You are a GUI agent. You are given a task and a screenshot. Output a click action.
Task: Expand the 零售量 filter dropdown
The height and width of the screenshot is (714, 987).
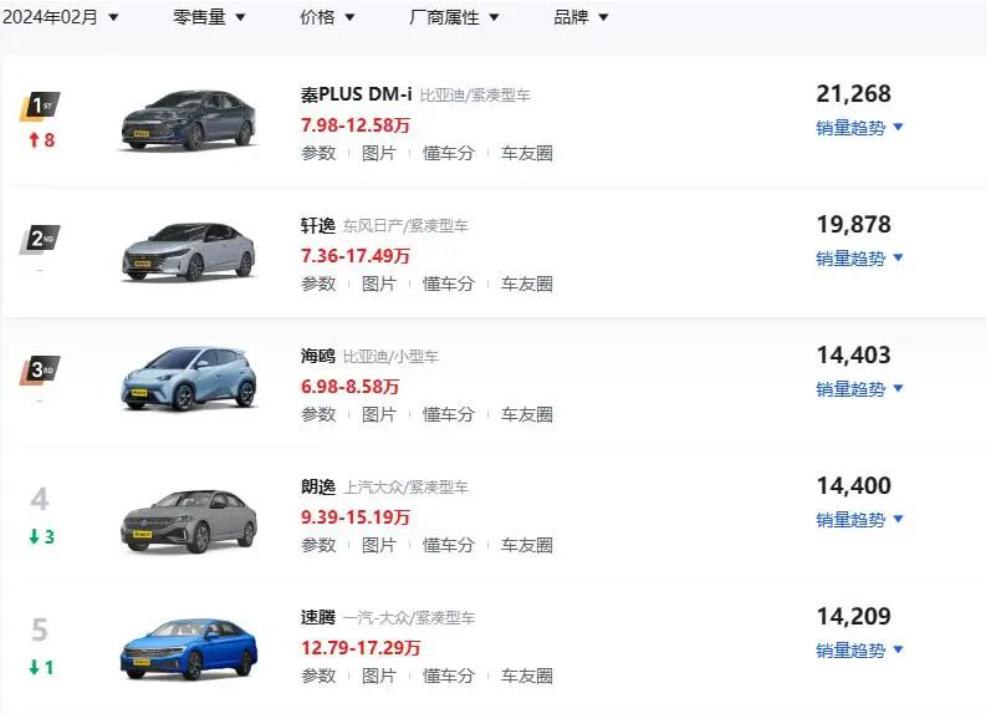coord(209,18)
